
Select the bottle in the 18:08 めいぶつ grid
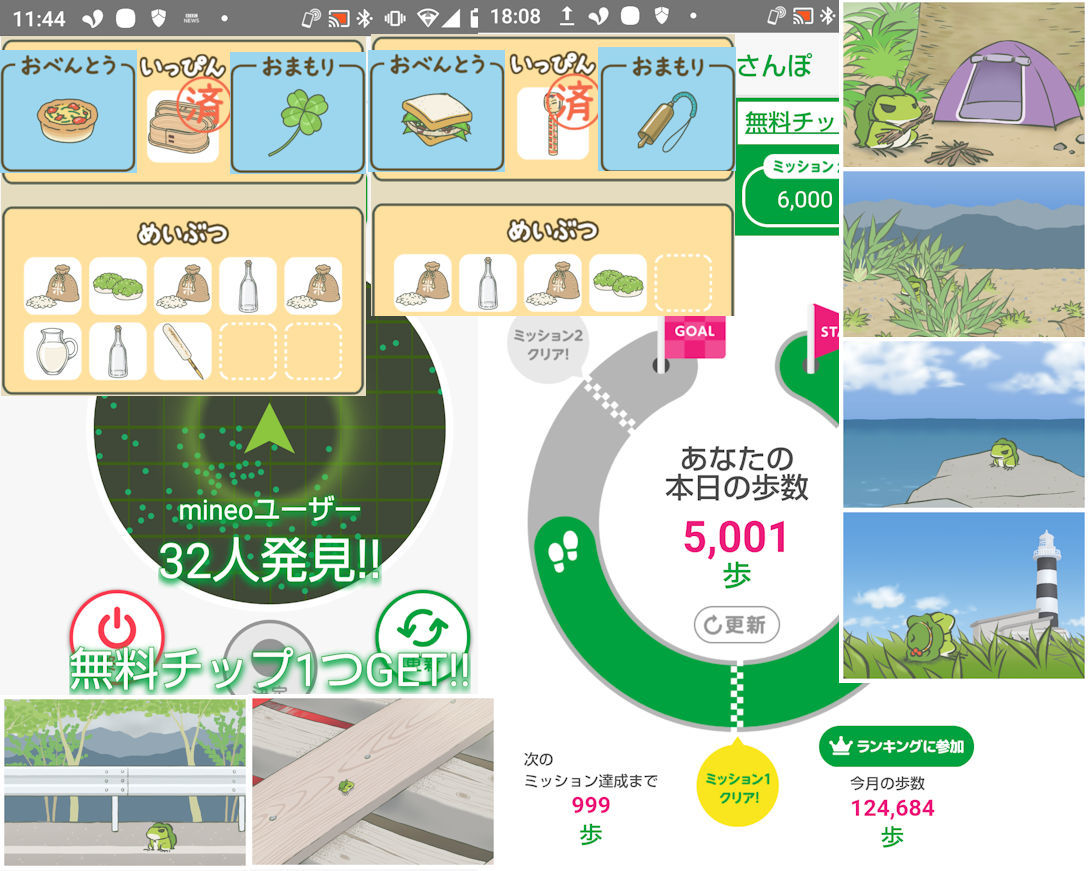click(x=488, y=283)
